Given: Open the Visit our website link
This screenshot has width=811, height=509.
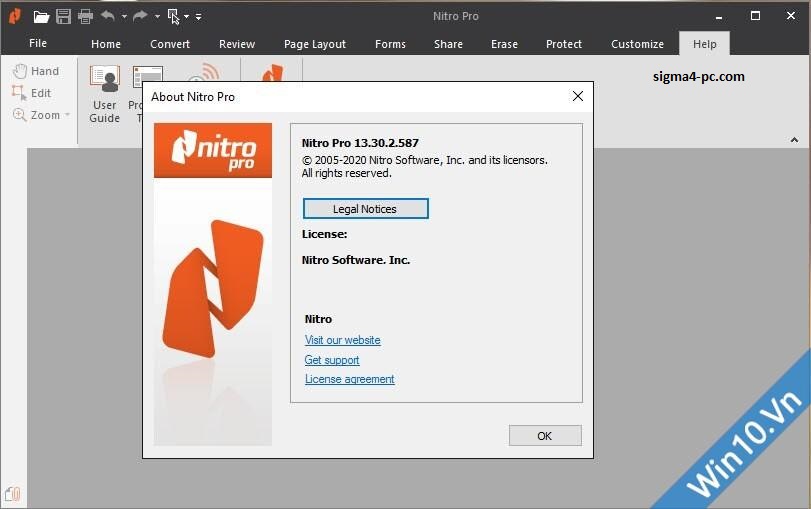Looking at the screenshot, I should (x=342, y=340).
